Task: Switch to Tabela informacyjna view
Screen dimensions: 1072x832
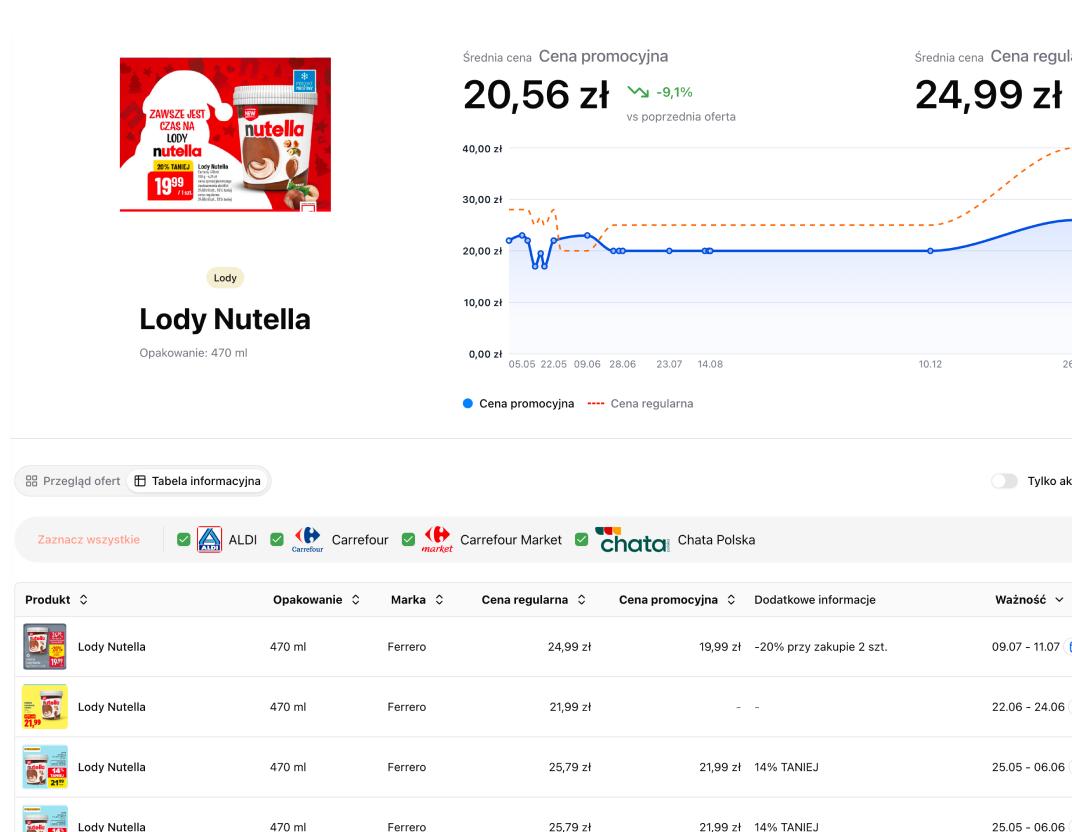Action: click(198, 481)
